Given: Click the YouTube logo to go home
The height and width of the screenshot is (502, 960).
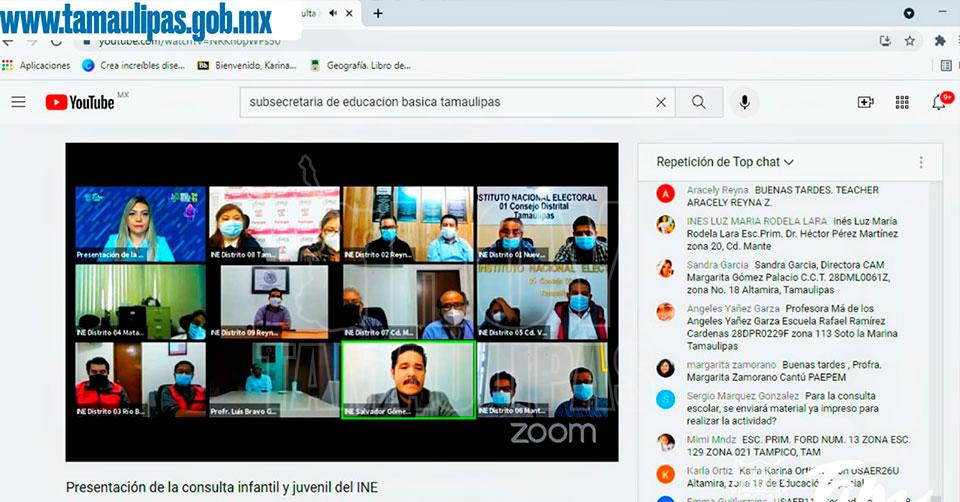Looking at the screenshot, I should click(80, 102).
